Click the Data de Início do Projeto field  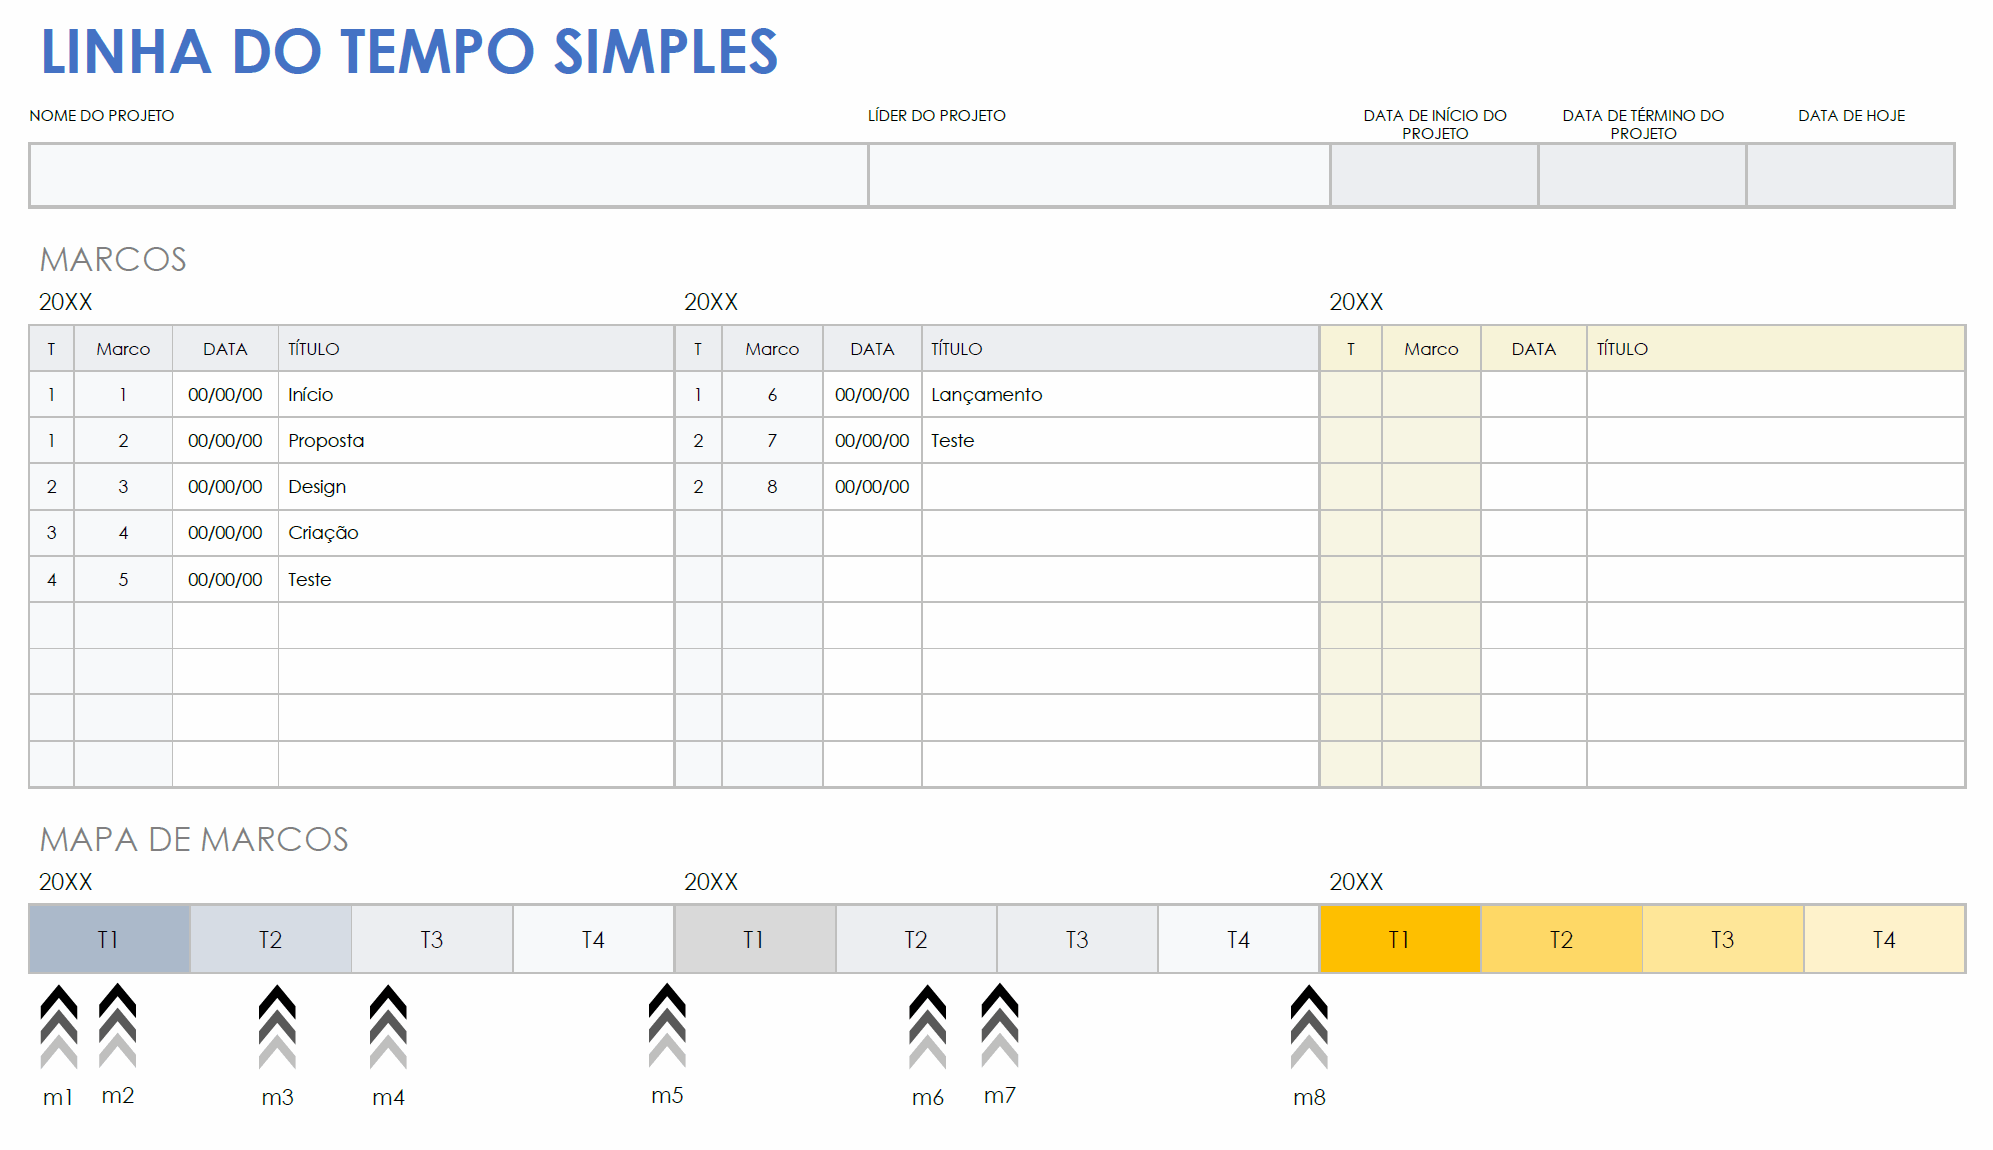[x=1434, y=175]
